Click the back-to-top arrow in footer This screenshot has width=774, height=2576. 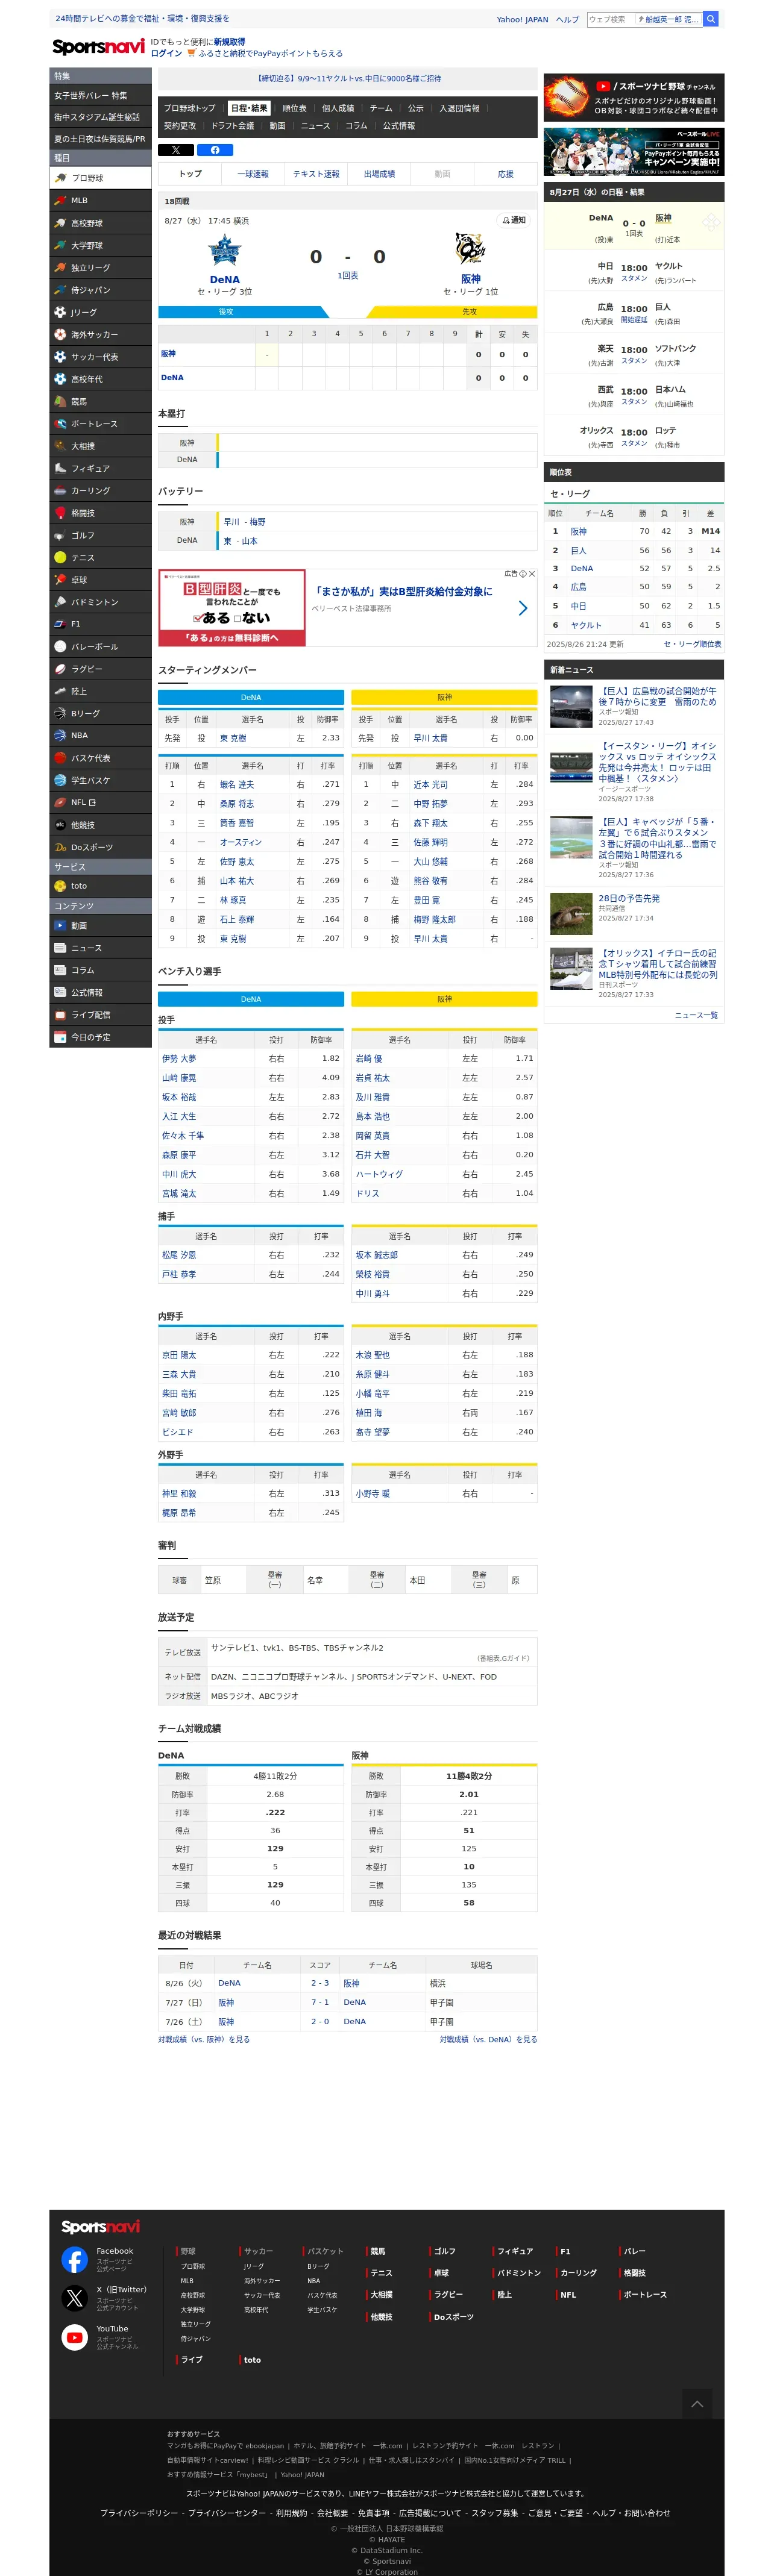[697, 2404]
